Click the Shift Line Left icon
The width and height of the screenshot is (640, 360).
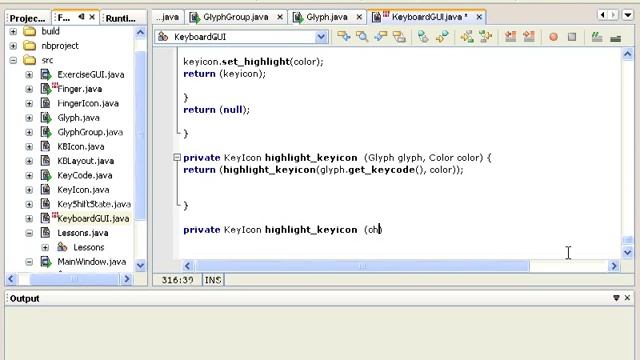(x=510, y=37)
